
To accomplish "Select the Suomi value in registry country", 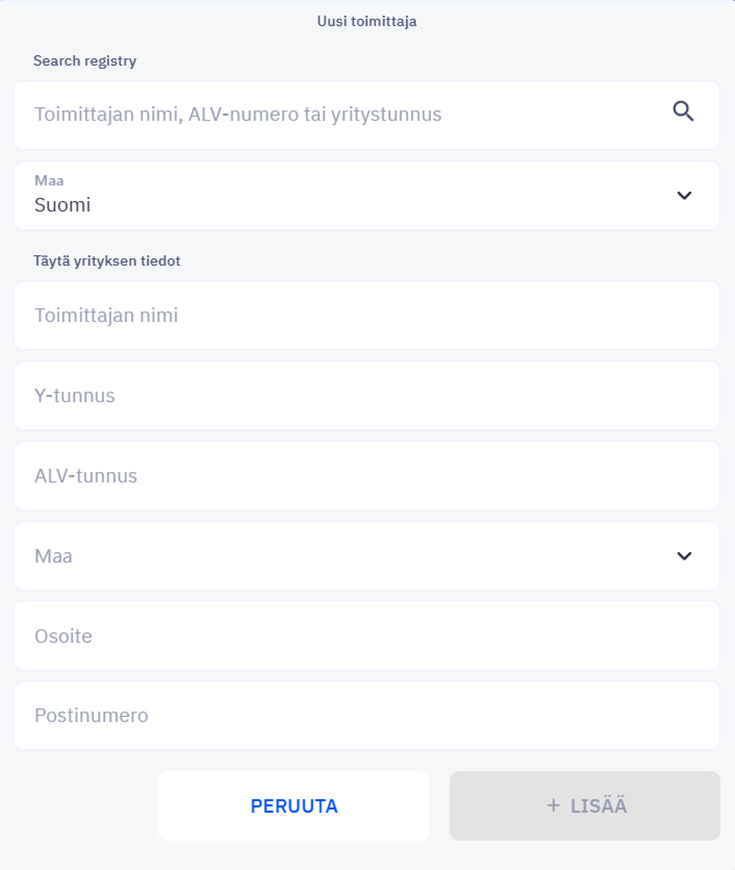I will (62, 205).
